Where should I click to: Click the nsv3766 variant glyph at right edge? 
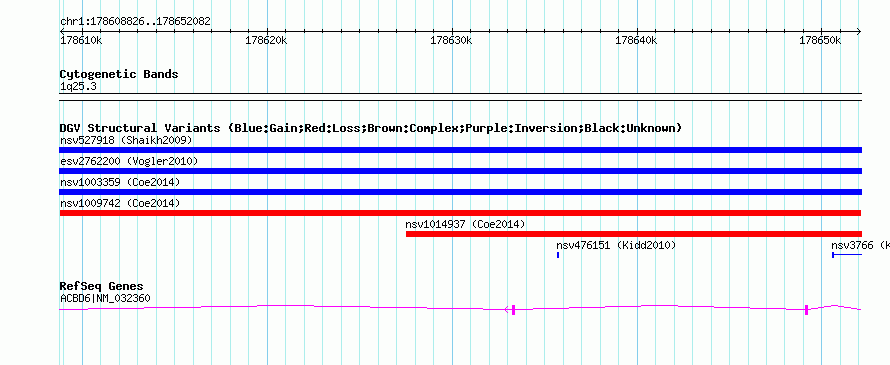click(847, 255)
